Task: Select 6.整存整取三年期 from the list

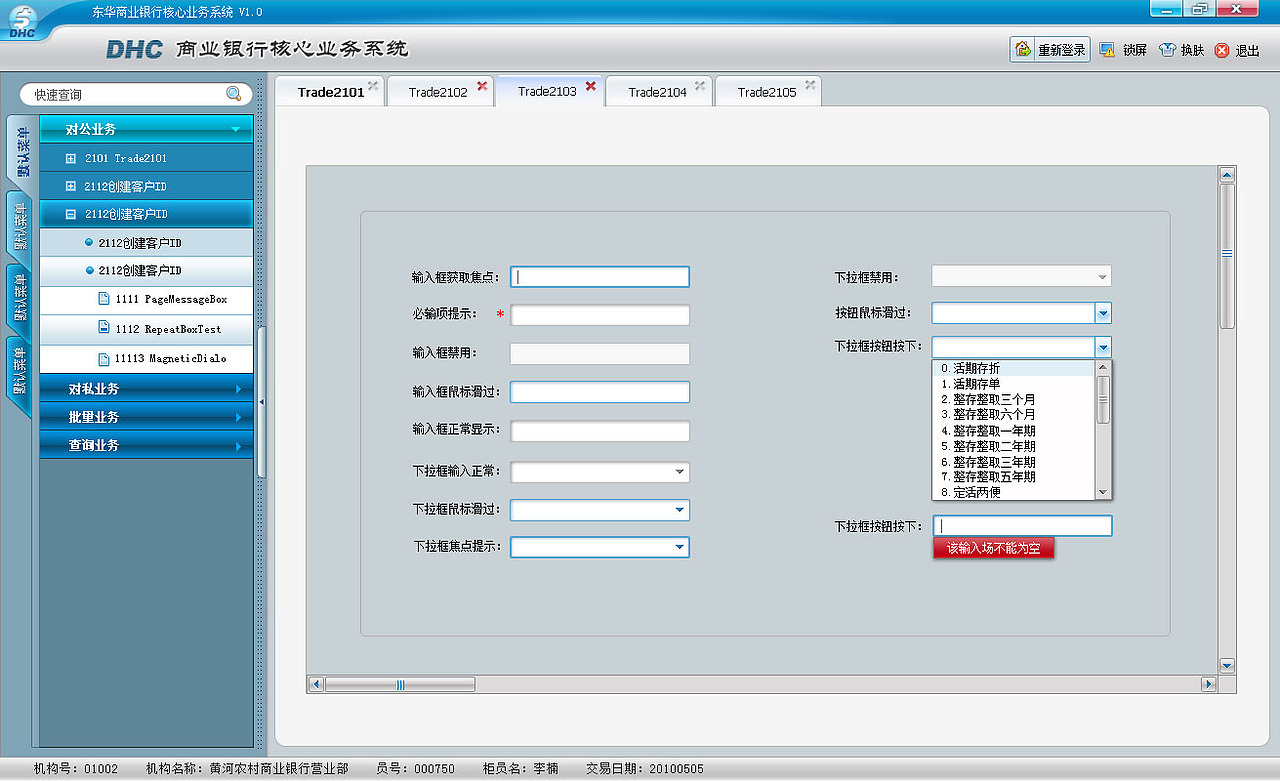Action: (x=1014, y=462)
